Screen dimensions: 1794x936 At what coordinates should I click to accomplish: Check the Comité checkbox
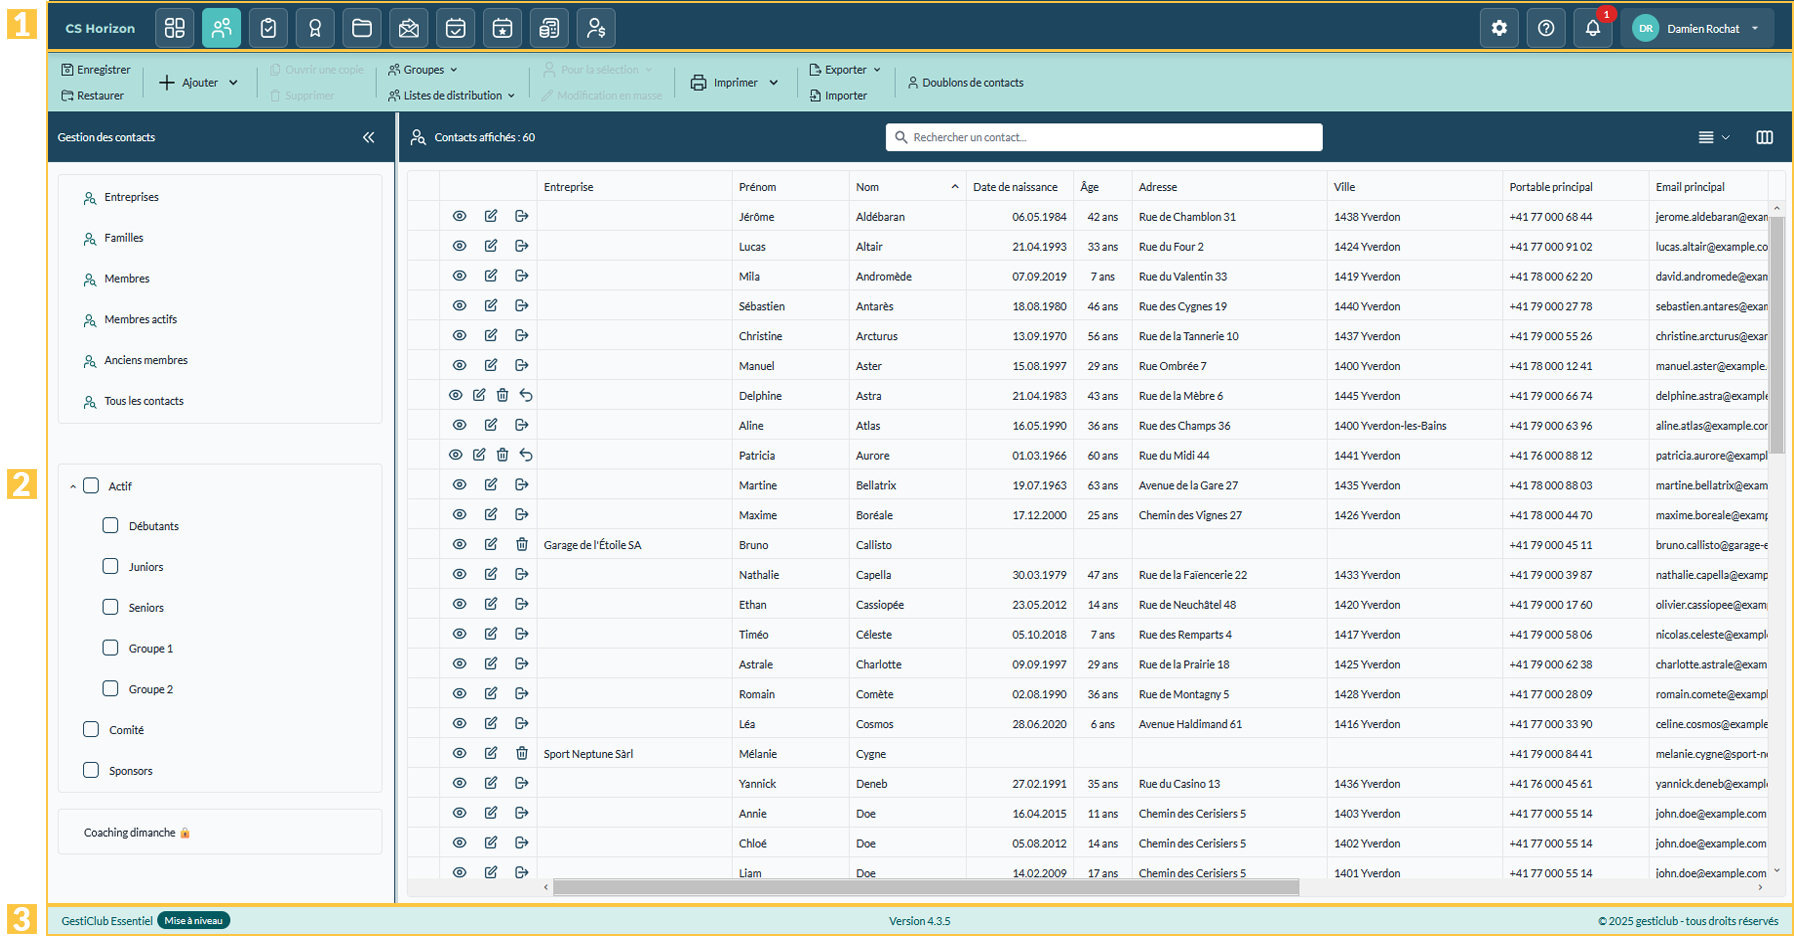(91, 730)
